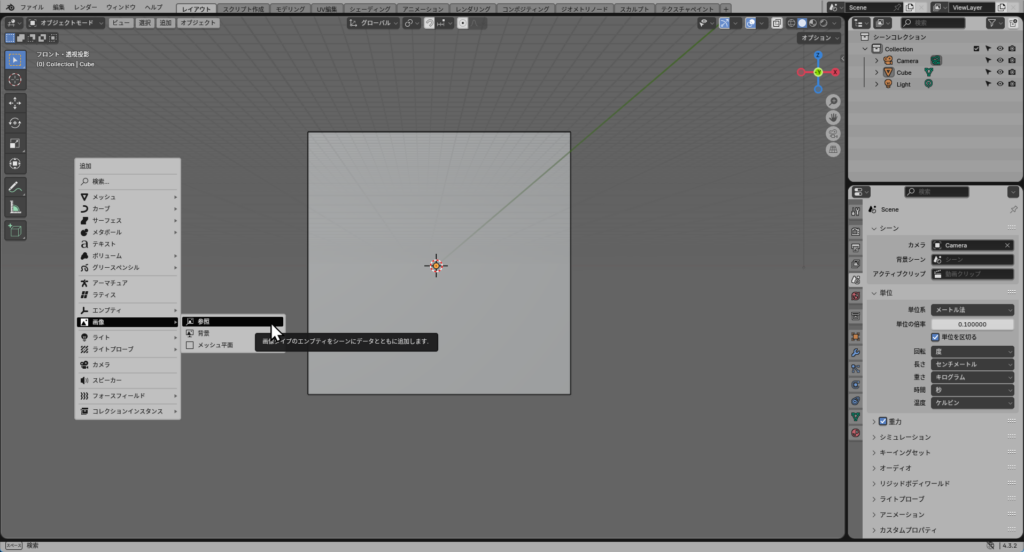The height and width of the screenshot is (552, 1024).
Task: Toggle camera view with the viewport camera icon
Action: 833,134
